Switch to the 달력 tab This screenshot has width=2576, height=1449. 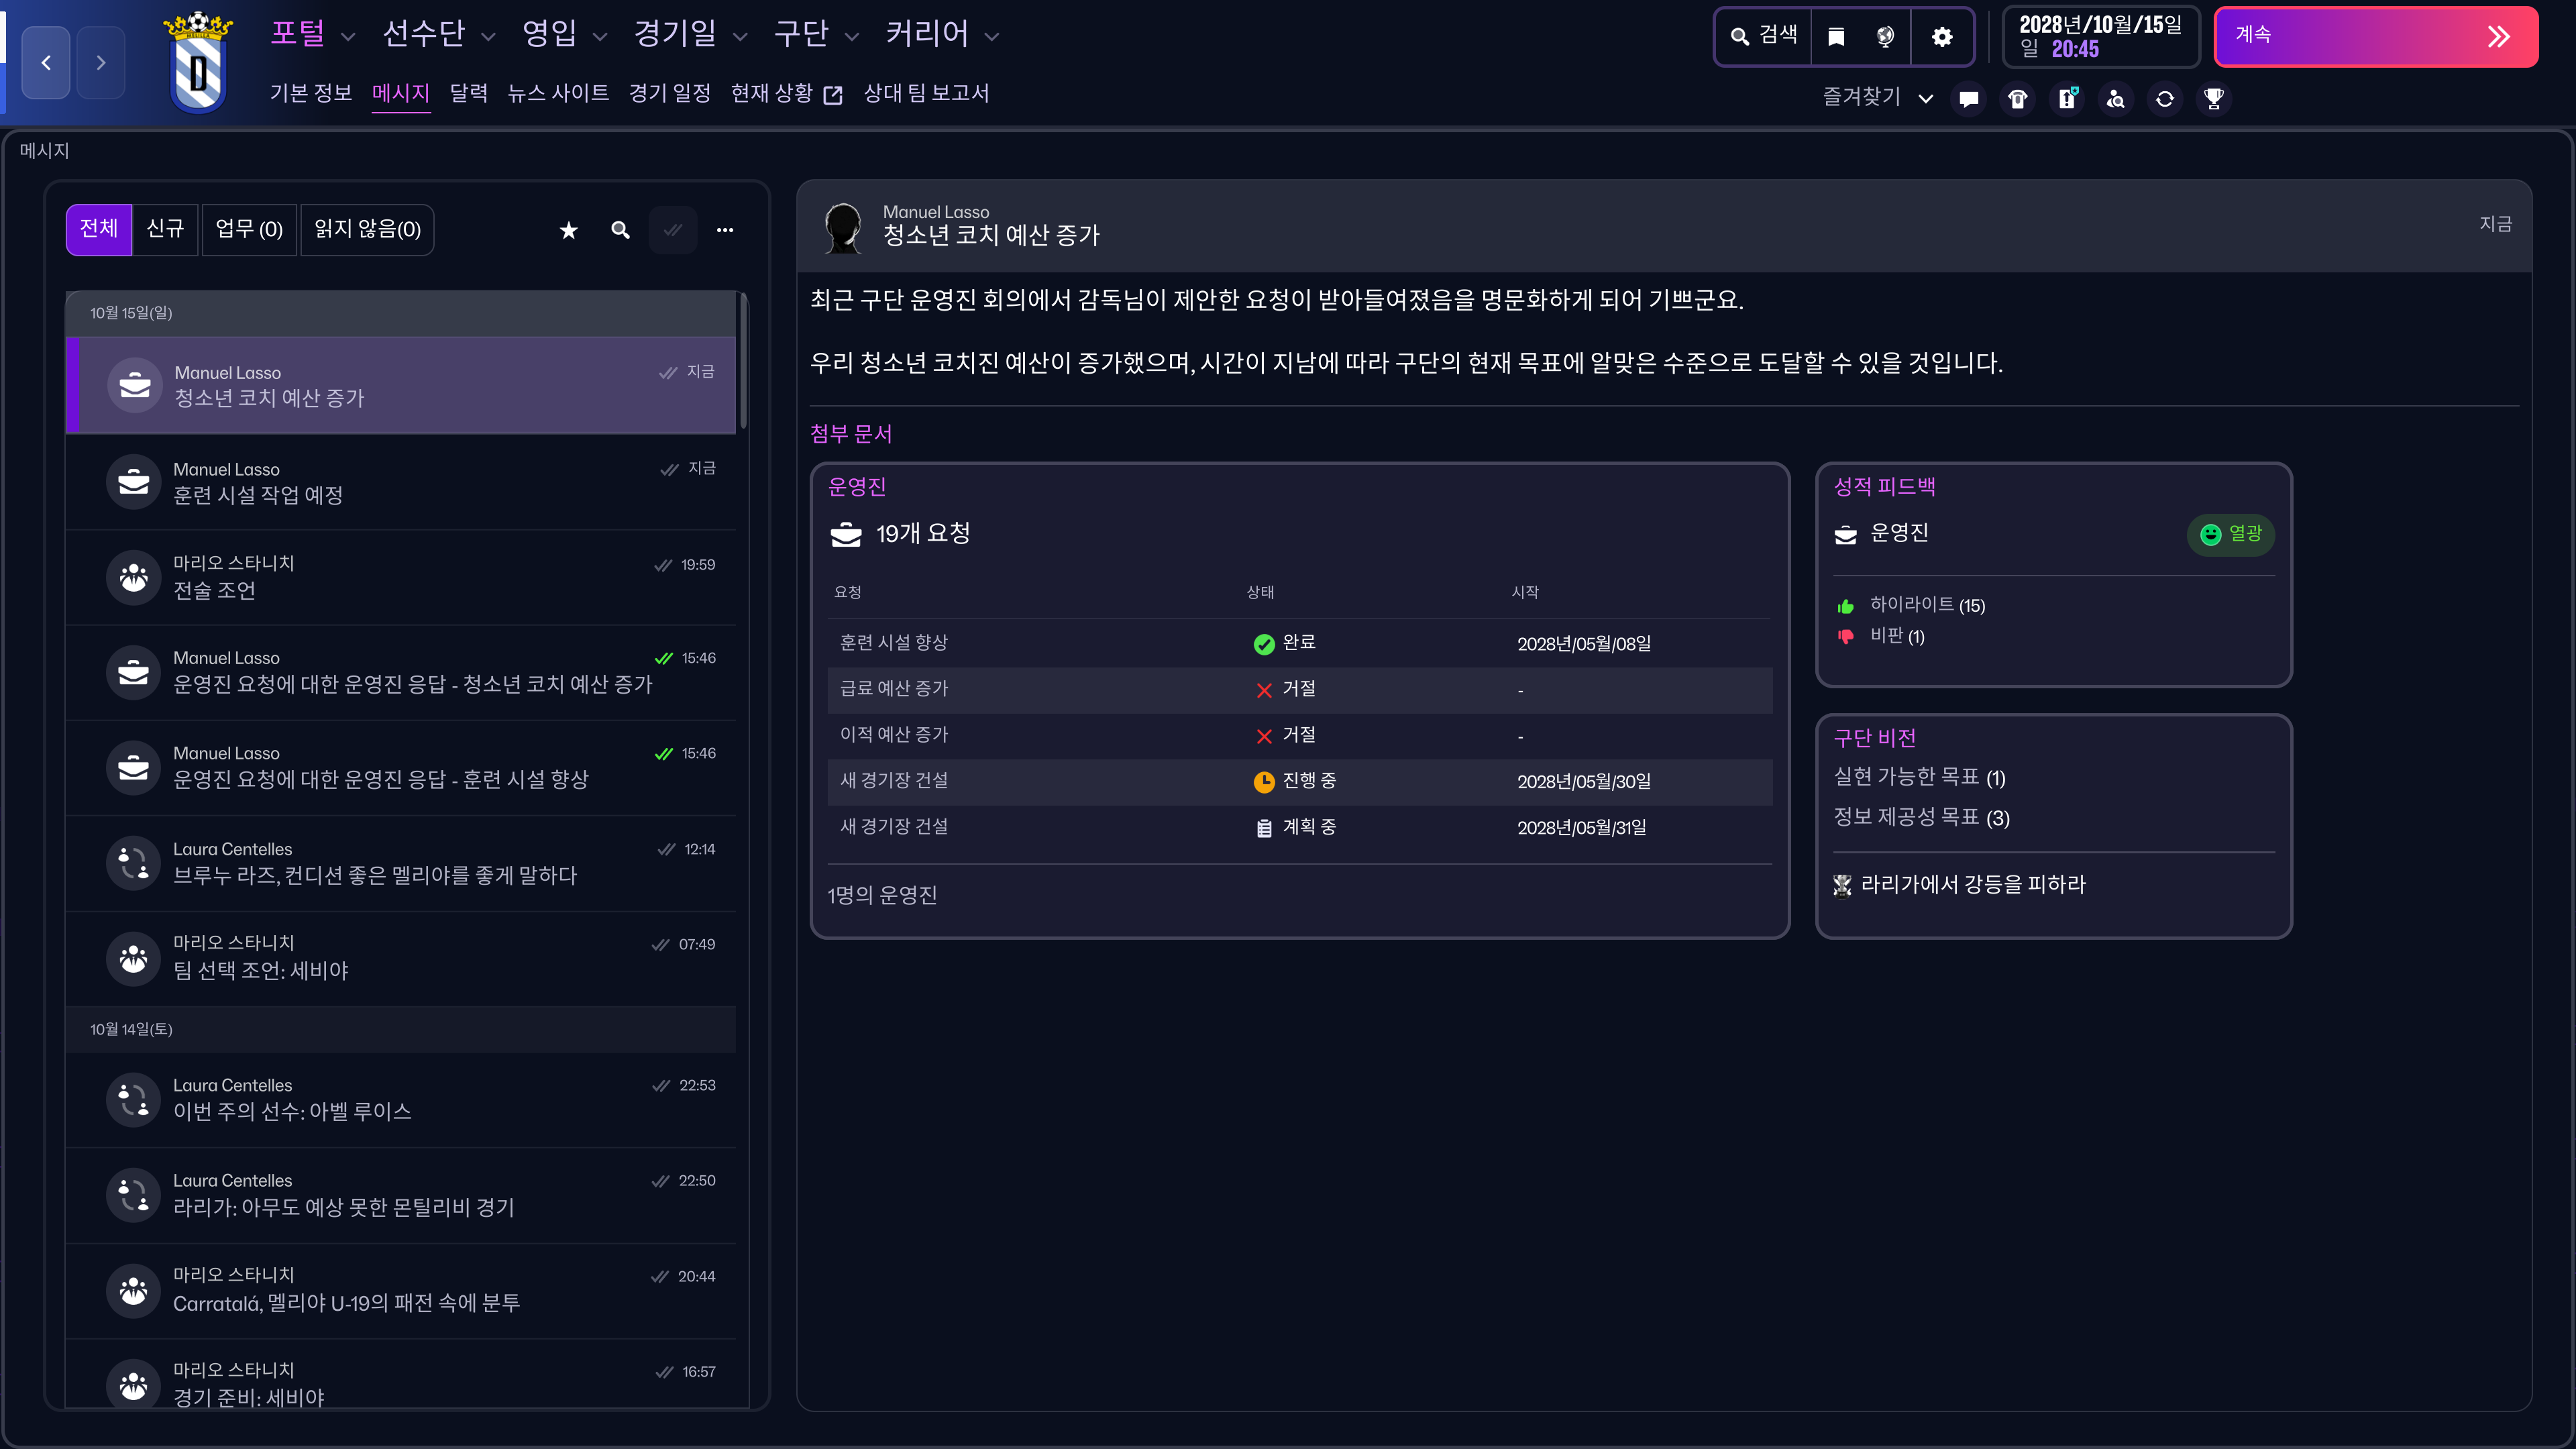click(x=469, y=94)
